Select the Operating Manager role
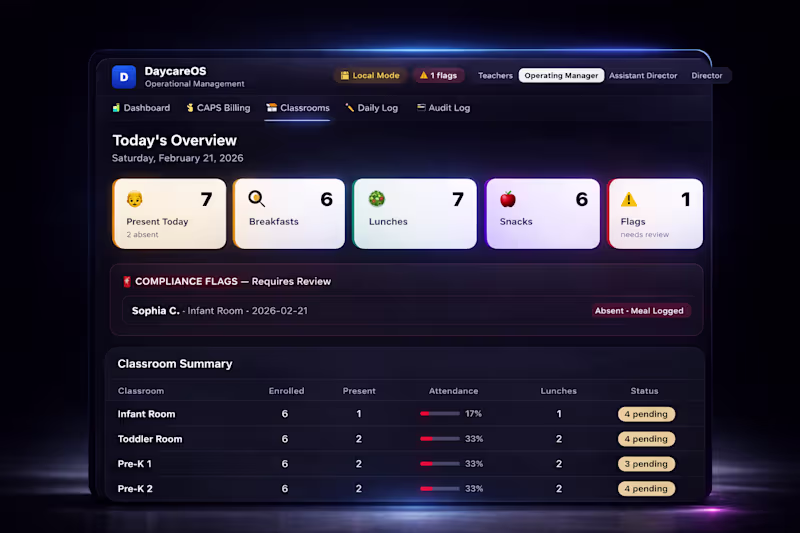Viewport: 800px width, 533px height. pyautogui.click(x=561, y=75)
